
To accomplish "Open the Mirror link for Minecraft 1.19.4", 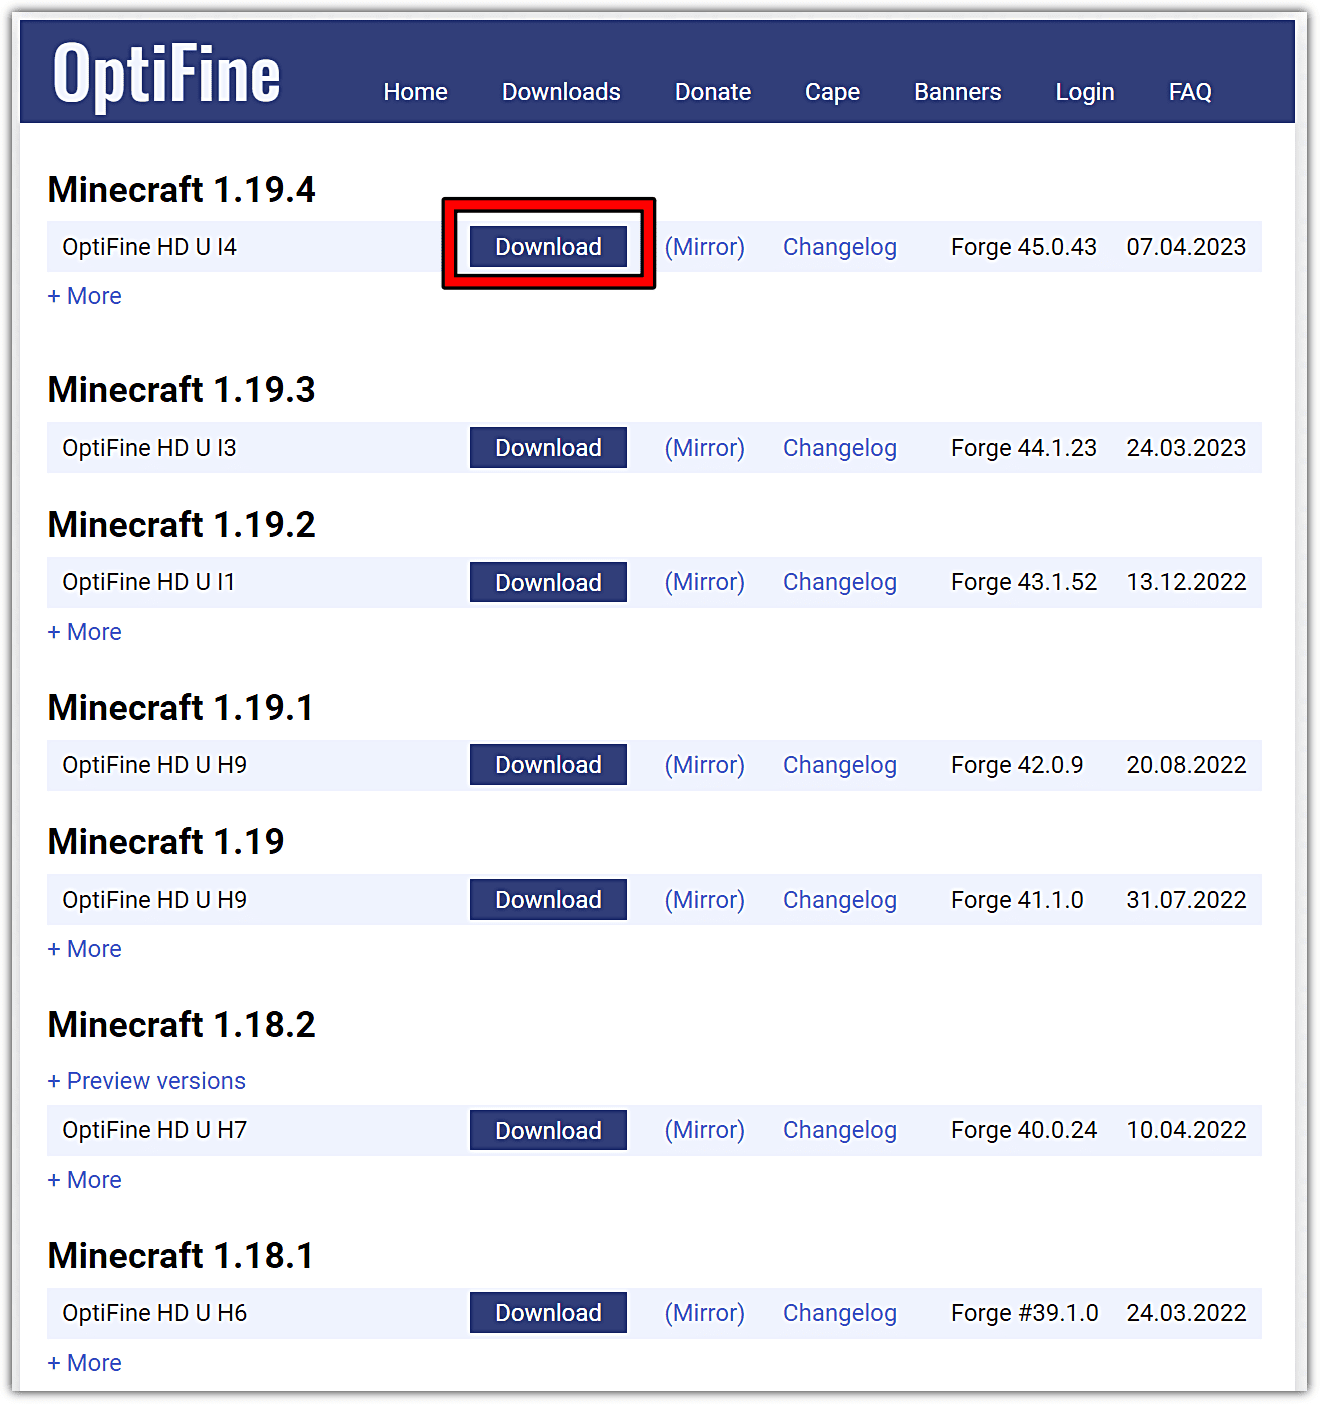I will [704, 246].
